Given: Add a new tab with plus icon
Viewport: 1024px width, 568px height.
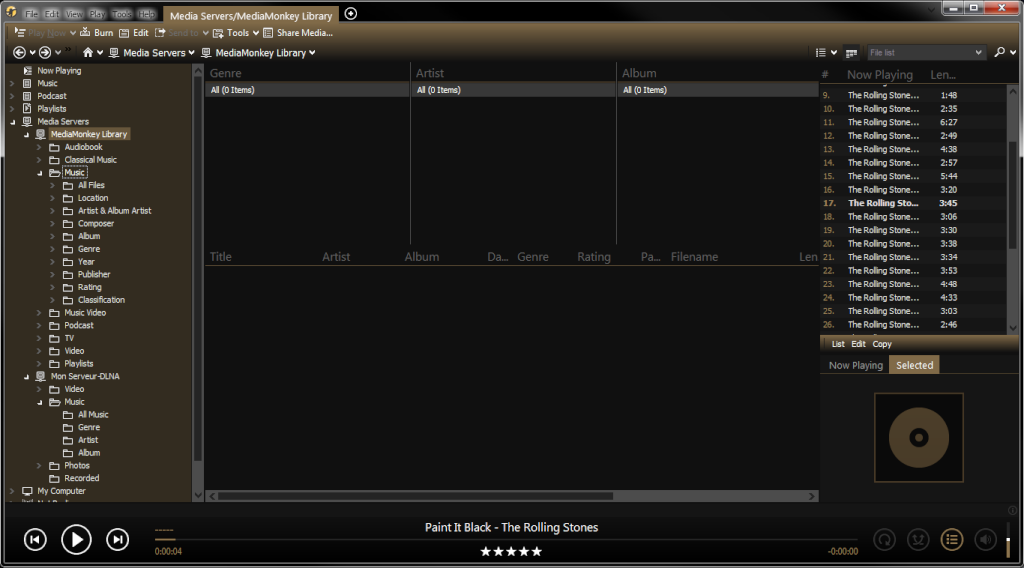Looking at the screenshot, I should coord(351,14).
